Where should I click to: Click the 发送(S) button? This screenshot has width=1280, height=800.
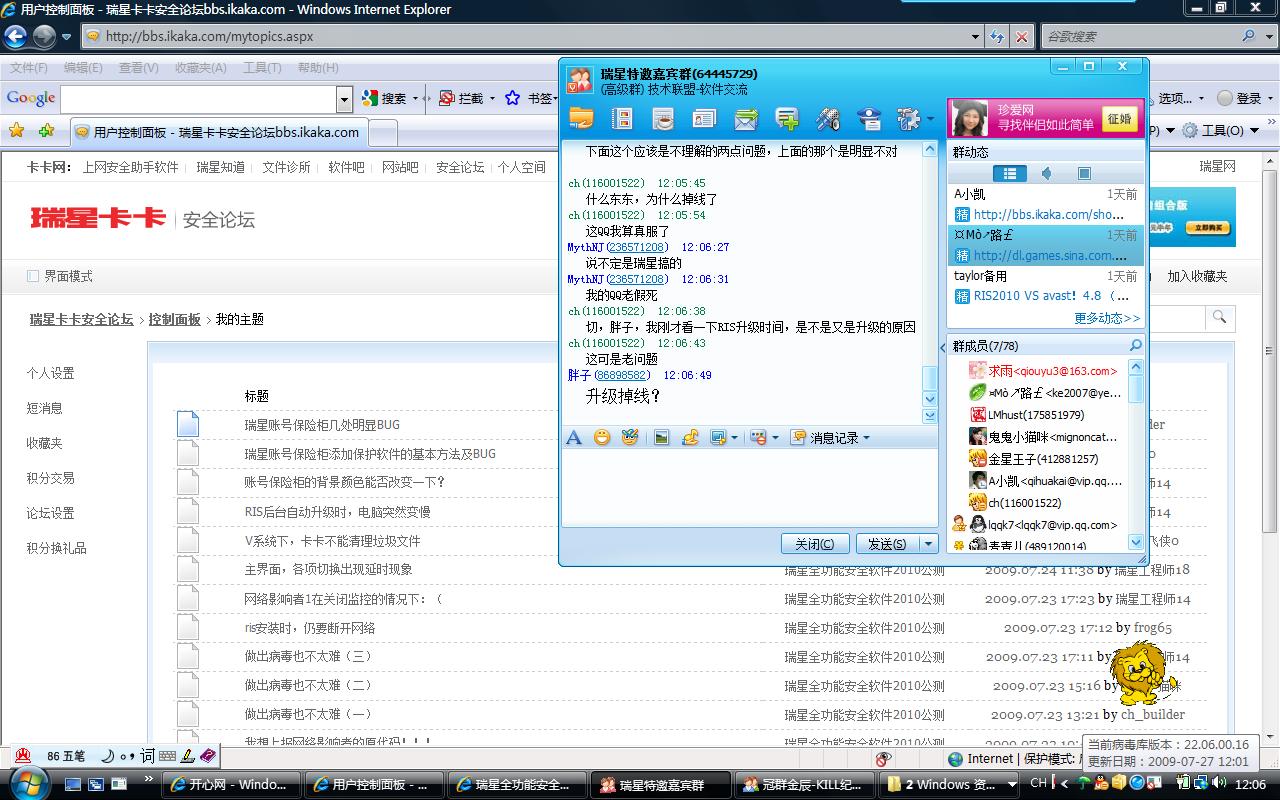pyautogui.click(x=886, y=544)
